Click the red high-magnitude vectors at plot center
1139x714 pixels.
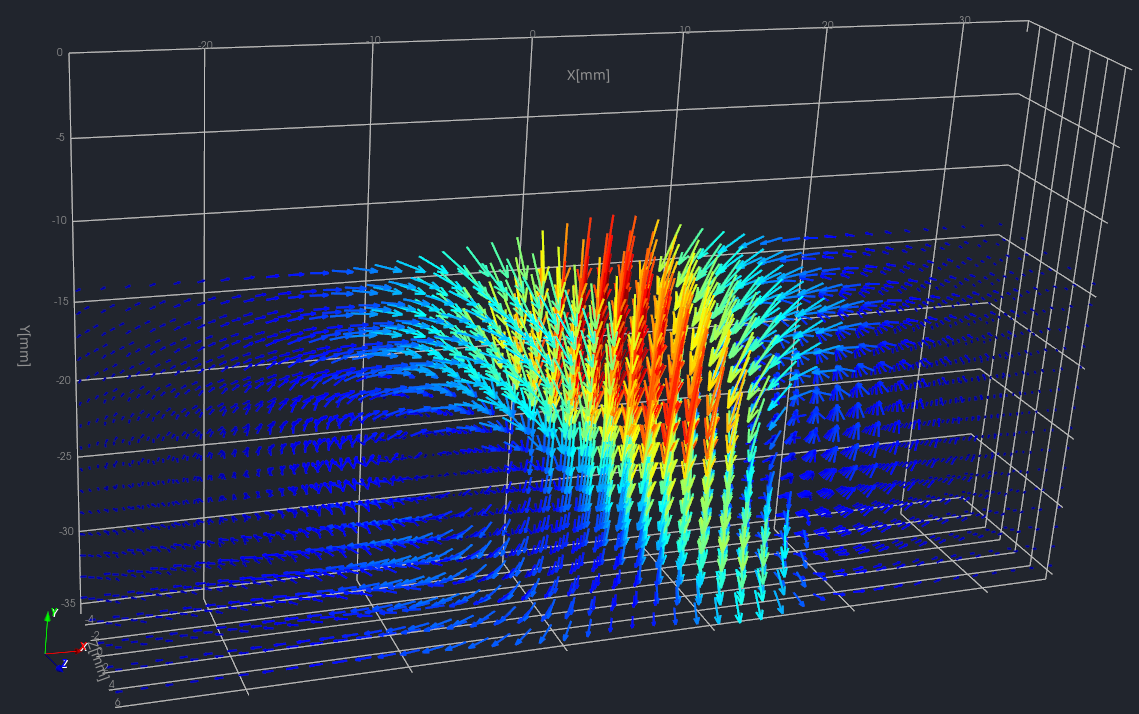tap(625, 300)
